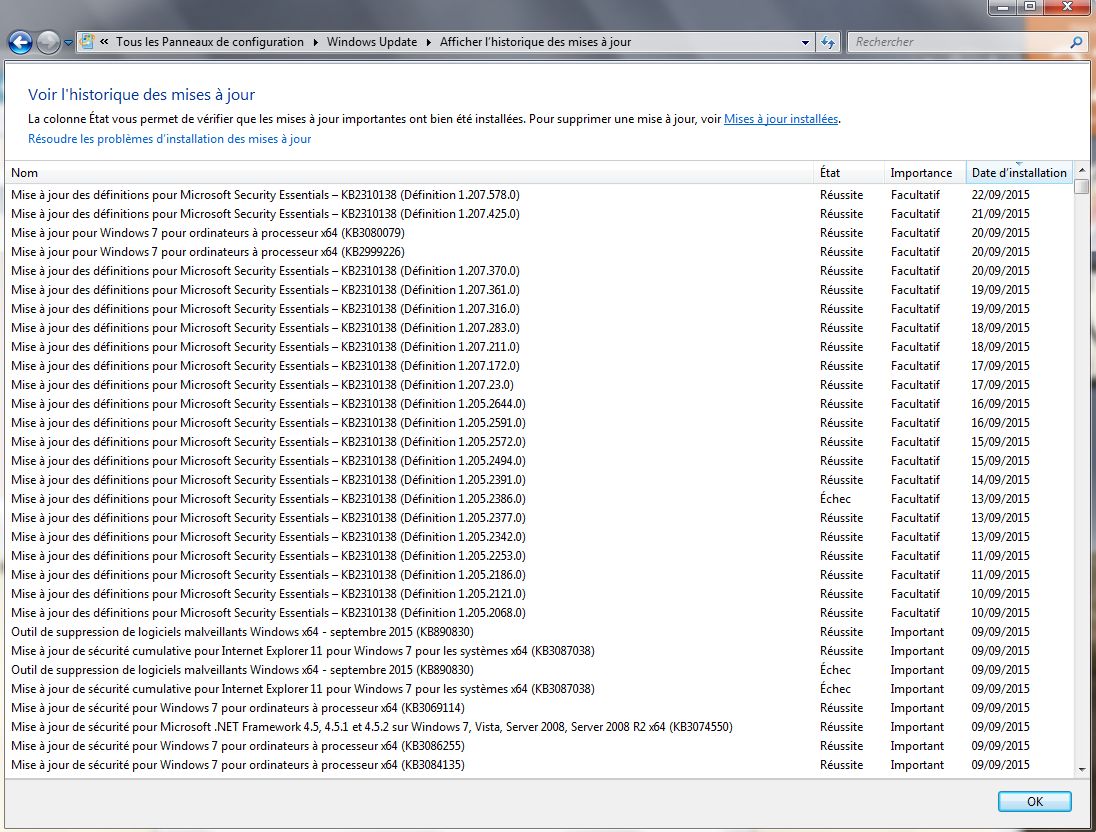Viewport: 1096px width, 832px height.
Task: Select the KB3084135 security update row
Action: point(538,765)
